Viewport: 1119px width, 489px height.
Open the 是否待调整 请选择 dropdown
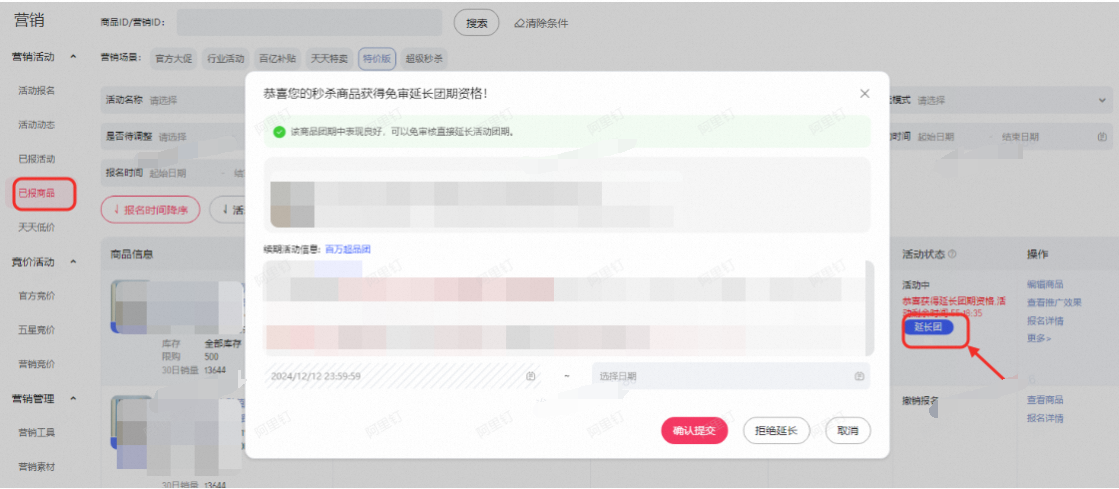[x=174, y=136]
